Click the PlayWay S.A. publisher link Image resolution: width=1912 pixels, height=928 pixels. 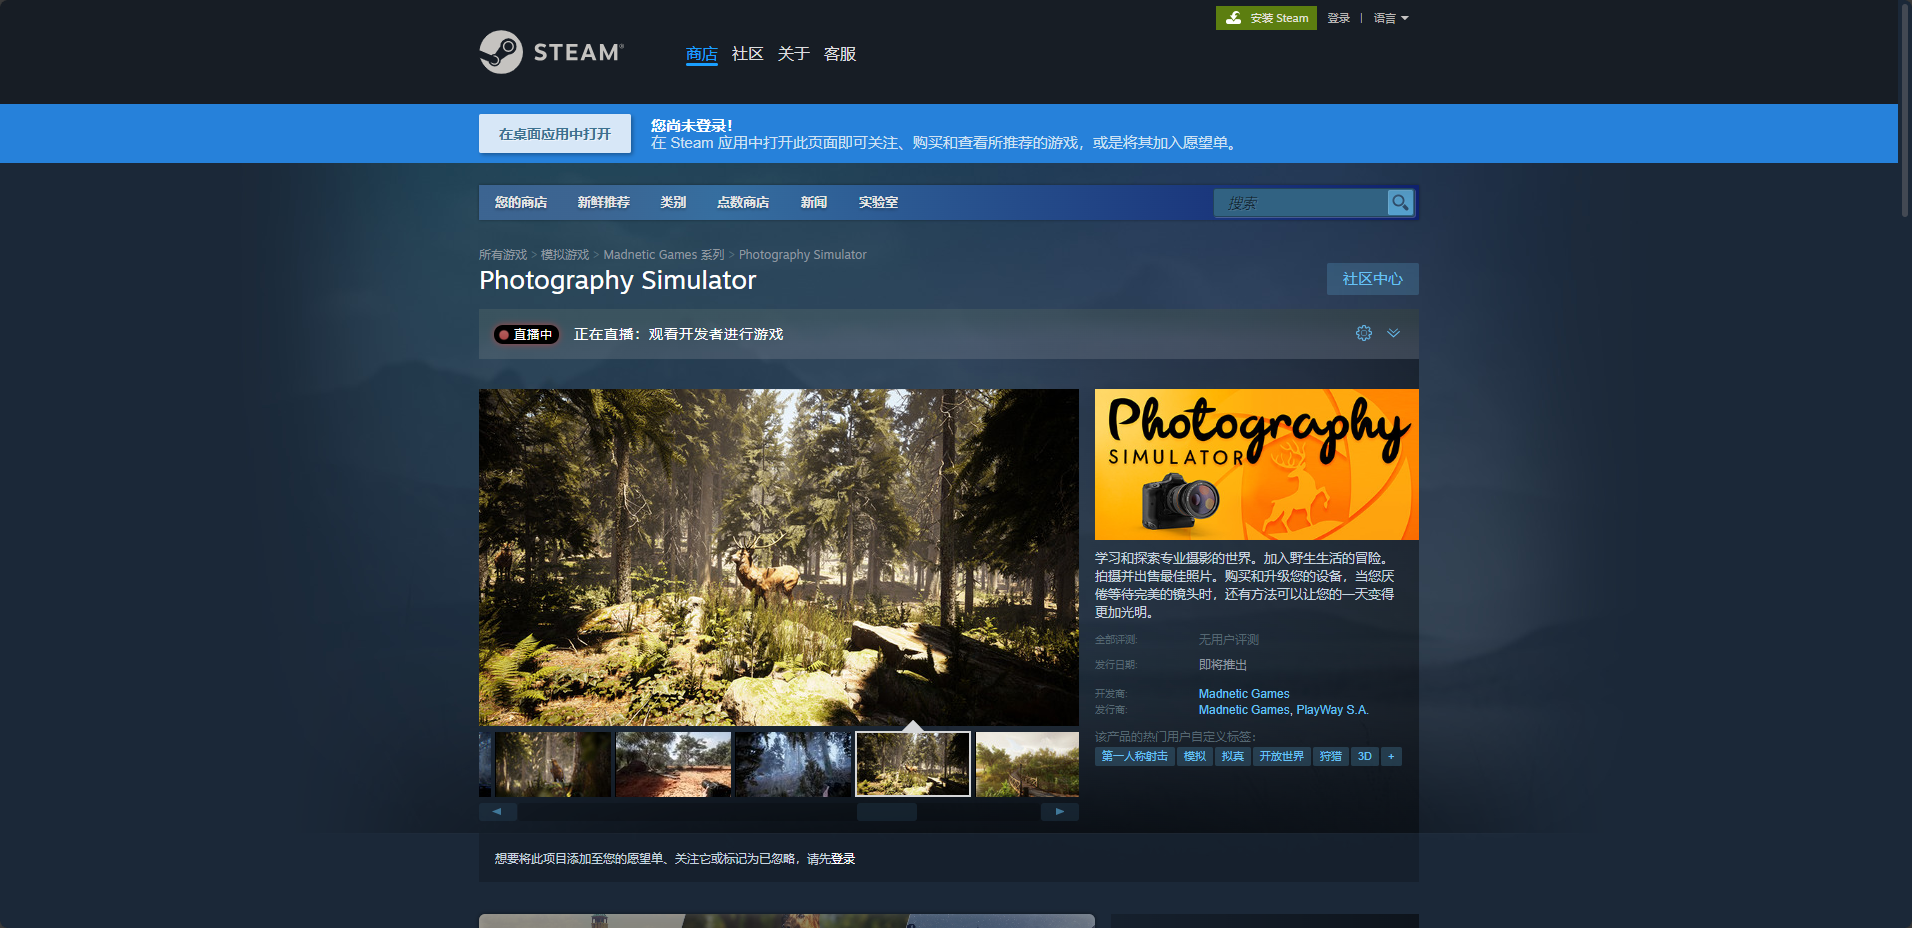(1332, 710)
